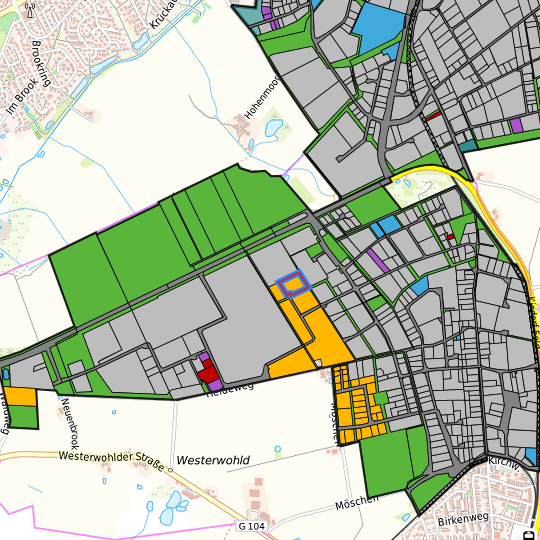
Task: Select the dark red parcel near Heideweg
Action: point(208,371)
